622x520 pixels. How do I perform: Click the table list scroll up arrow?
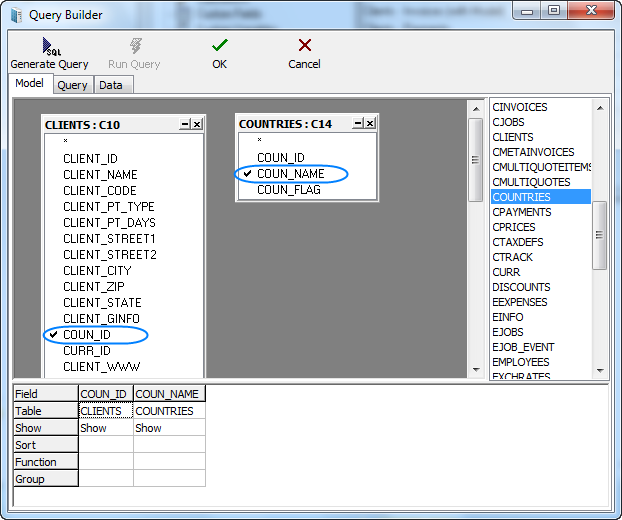click(x=600, y=108)
